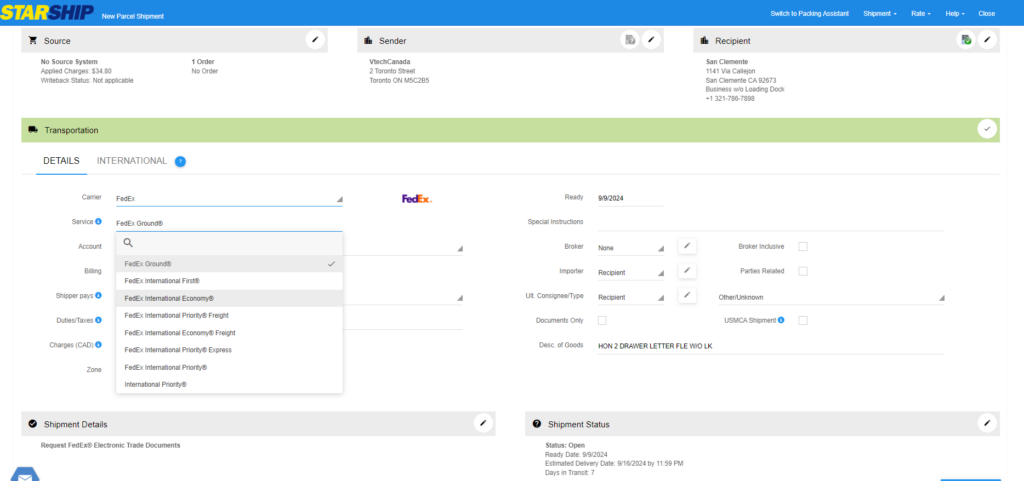This screenshot has width=1024, height=481.
Task: Click the Service field showing FedEx Ground
Action: tap(229, 223)
